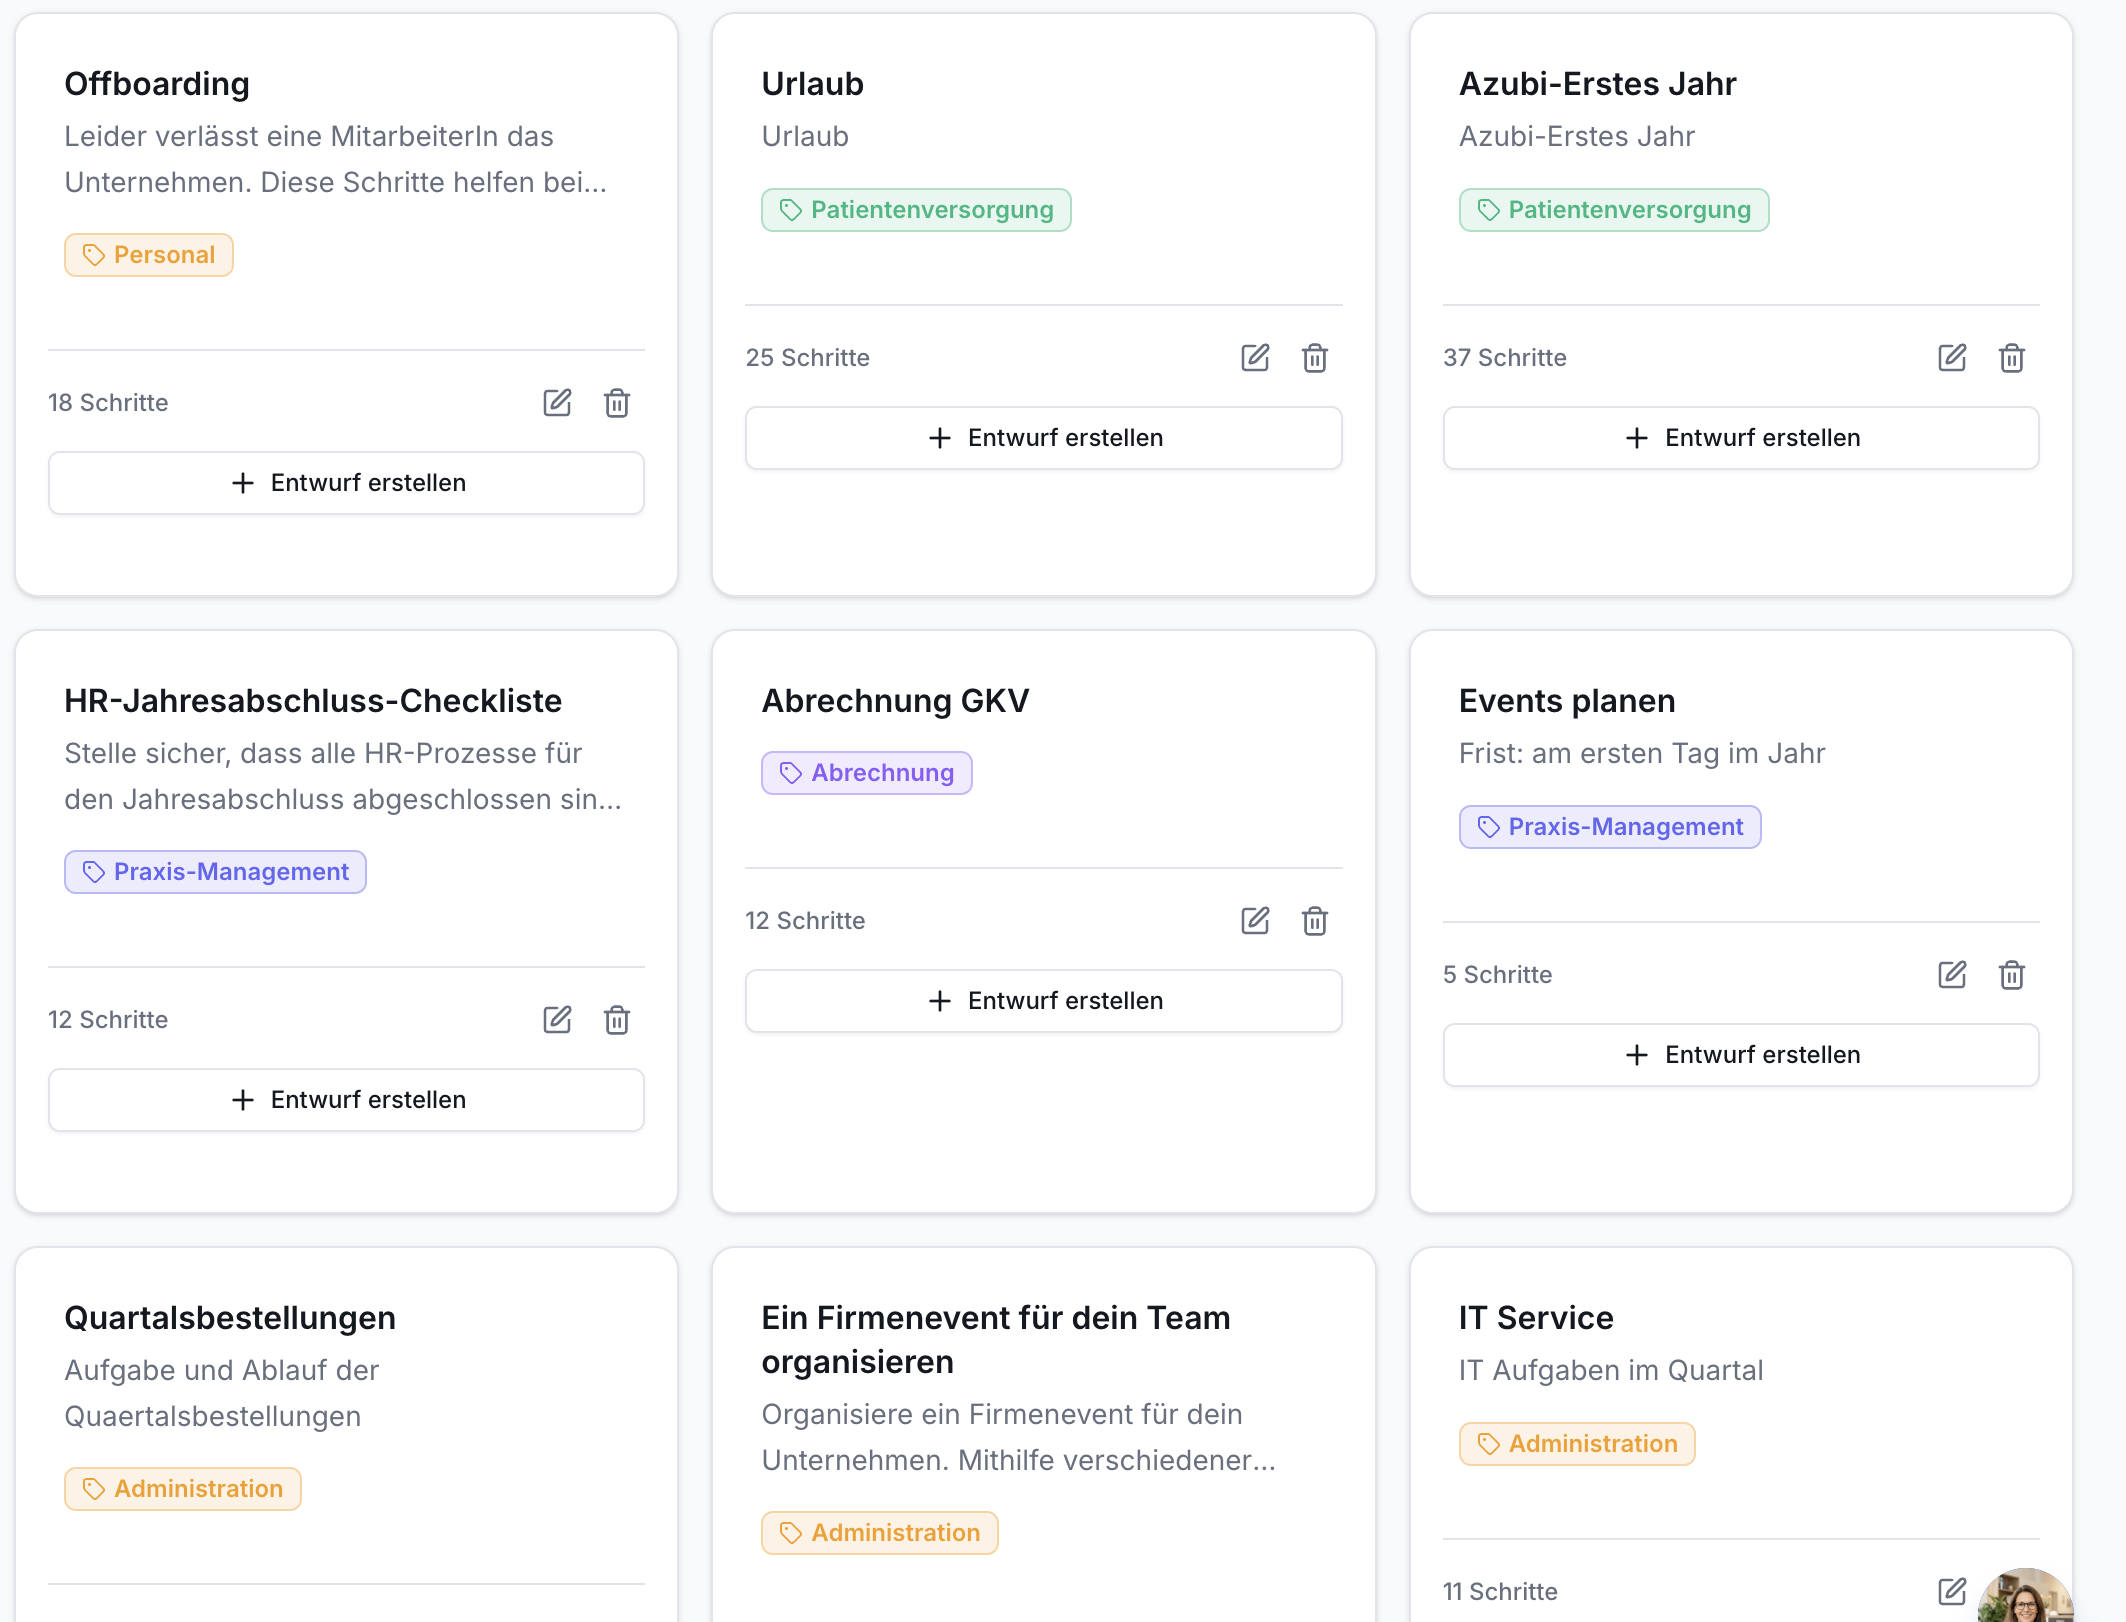This screenshot has height=1622, width=2126.
Task: Select Praxis-Management tag on HR-Jahresabschluss-Checkliste
Action: [215, 872]
